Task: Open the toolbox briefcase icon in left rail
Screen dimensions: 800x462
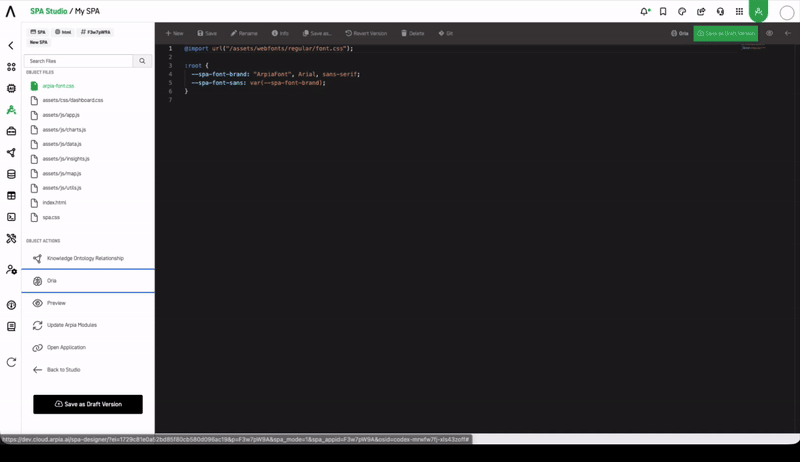Action: (x=11, y=131)
